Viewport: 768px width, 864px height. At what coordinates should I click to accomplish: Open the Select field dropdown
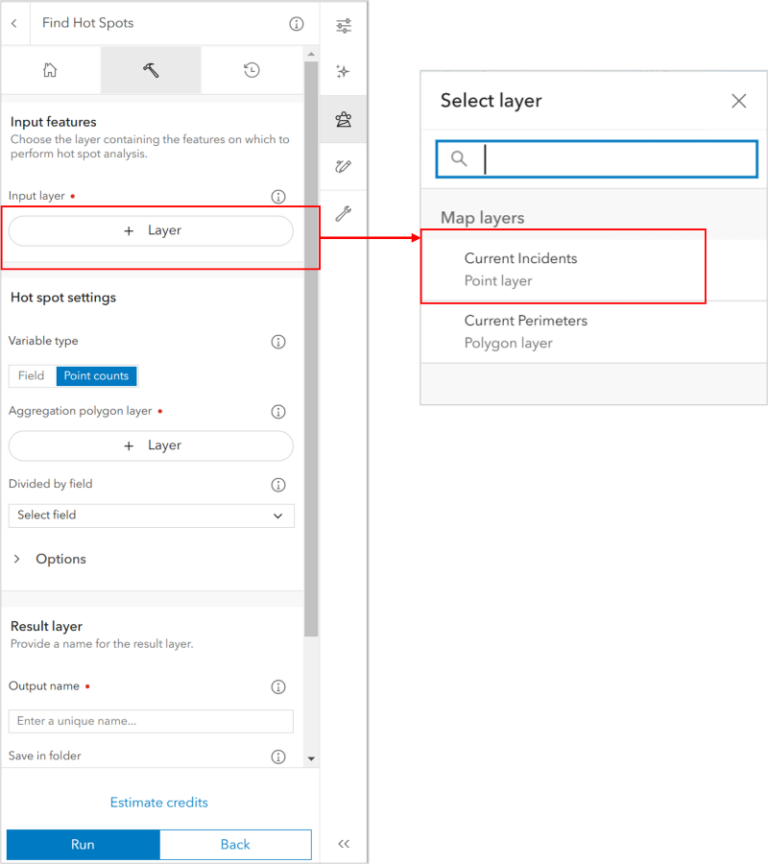point(152,516)
